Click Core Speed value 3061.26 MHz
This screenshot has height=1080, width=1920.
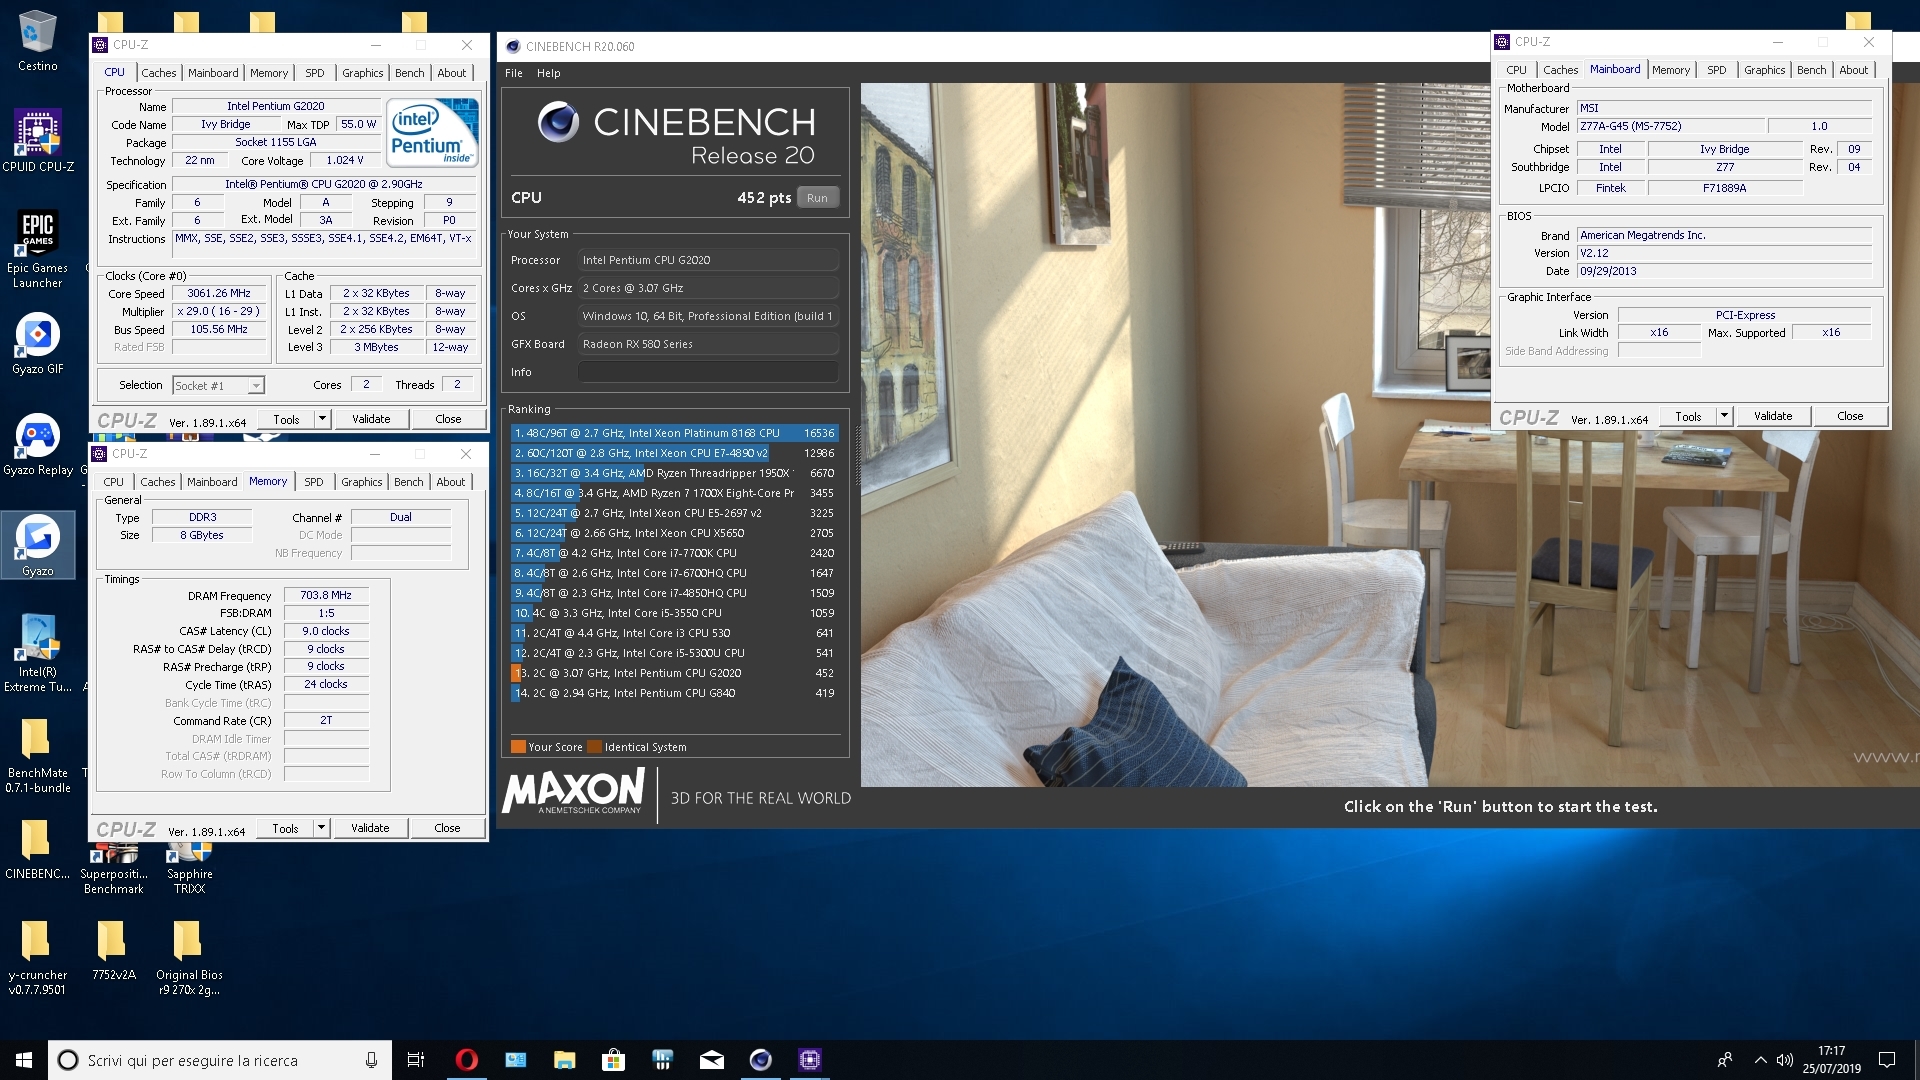click(219, 293)
